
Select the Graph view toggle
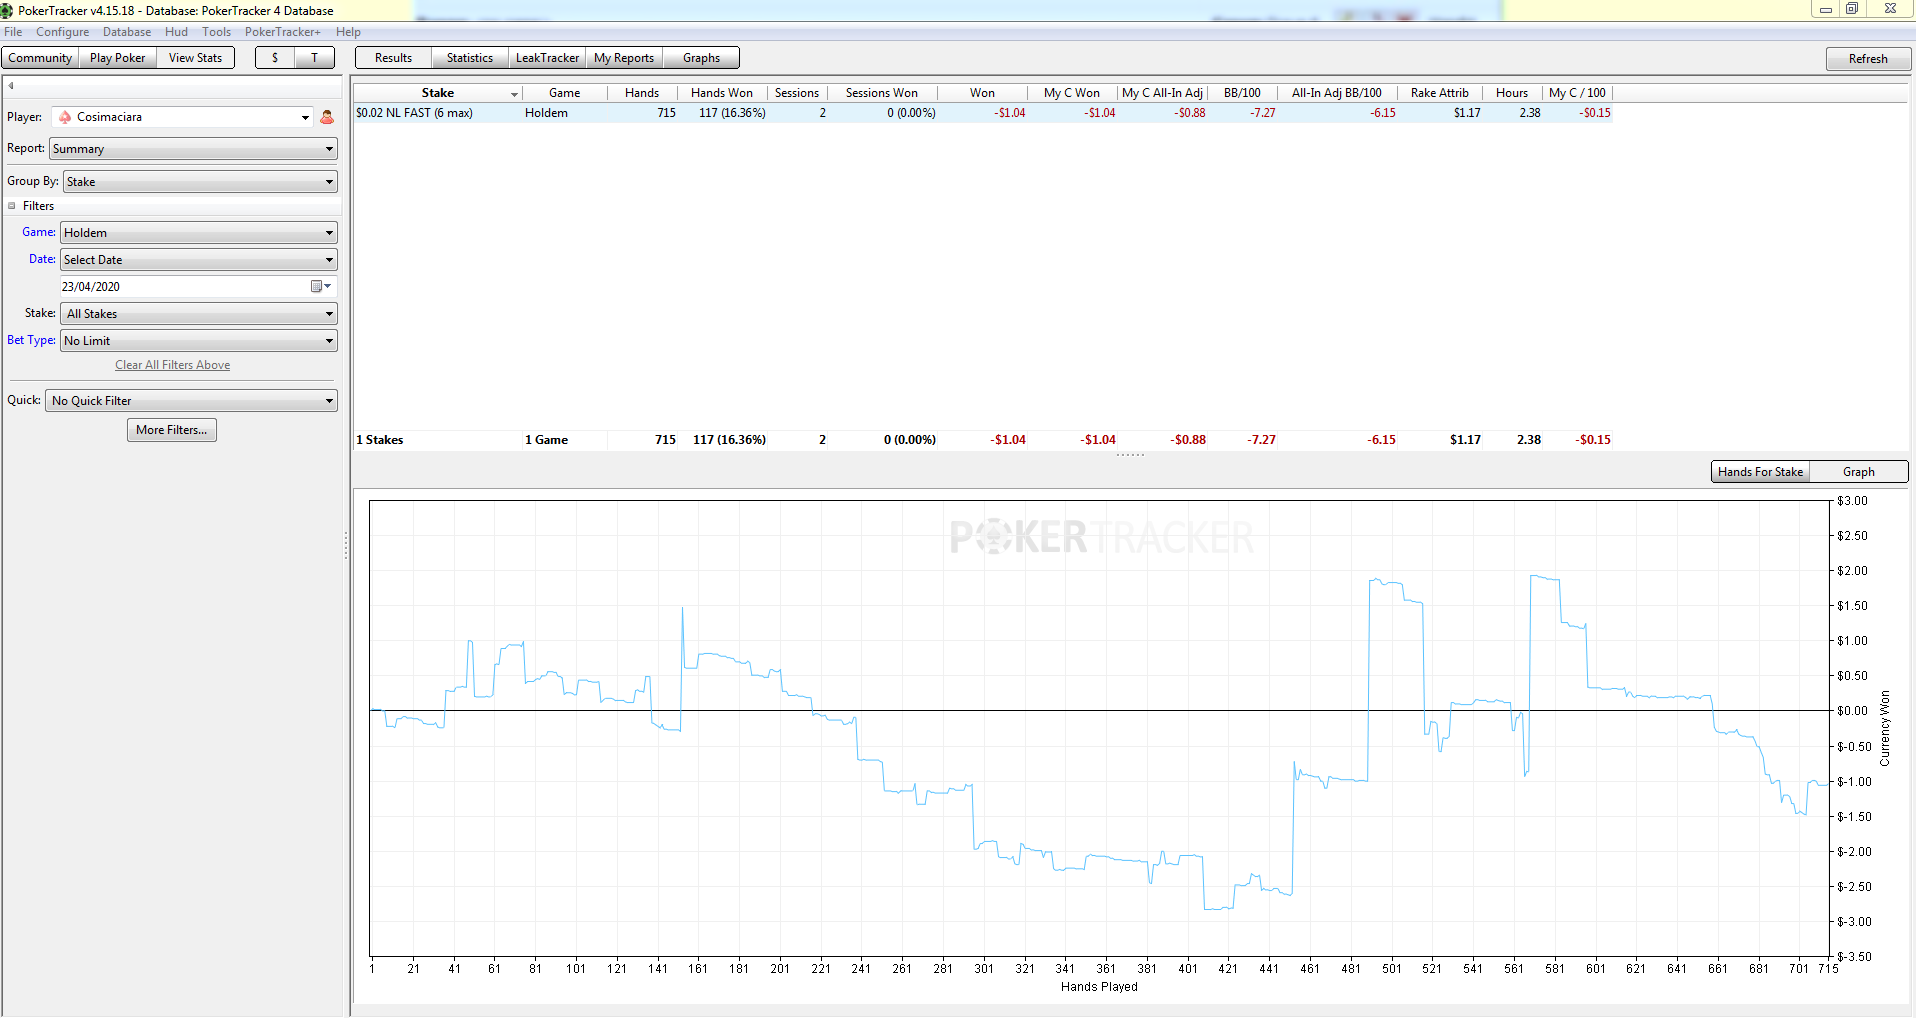point(1858,472)
